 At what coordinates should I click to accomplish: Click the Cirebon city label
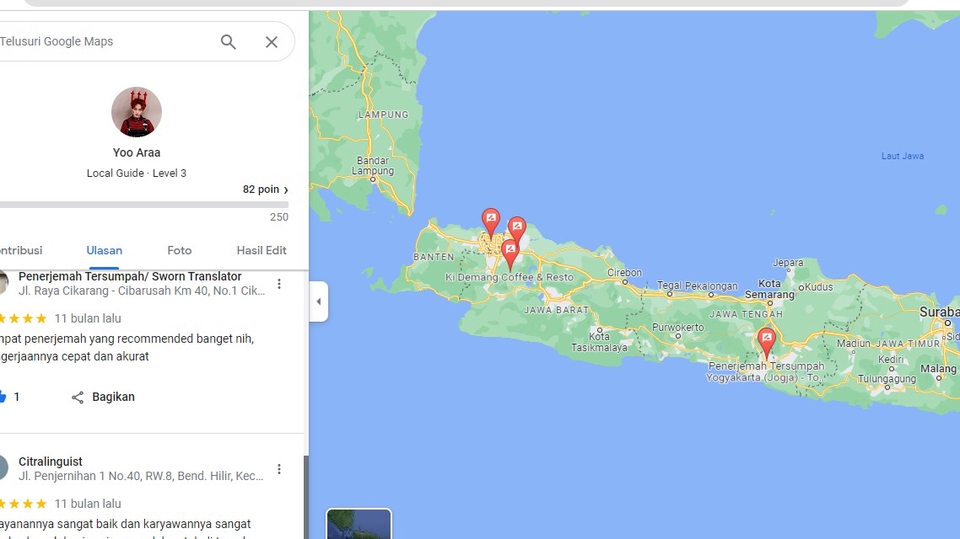point(624,273)
